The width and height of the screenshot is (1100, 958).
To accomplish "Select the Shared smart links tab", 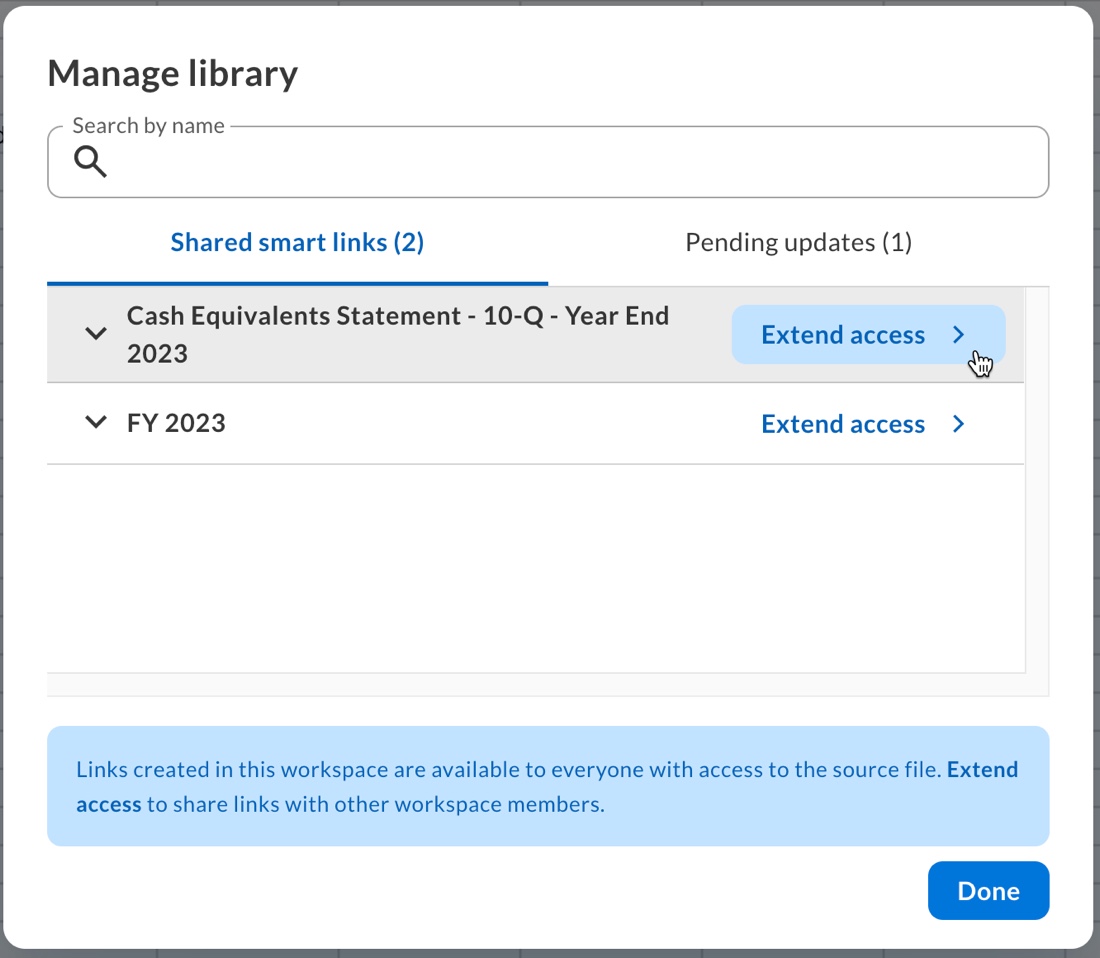I will pos(296,242).
